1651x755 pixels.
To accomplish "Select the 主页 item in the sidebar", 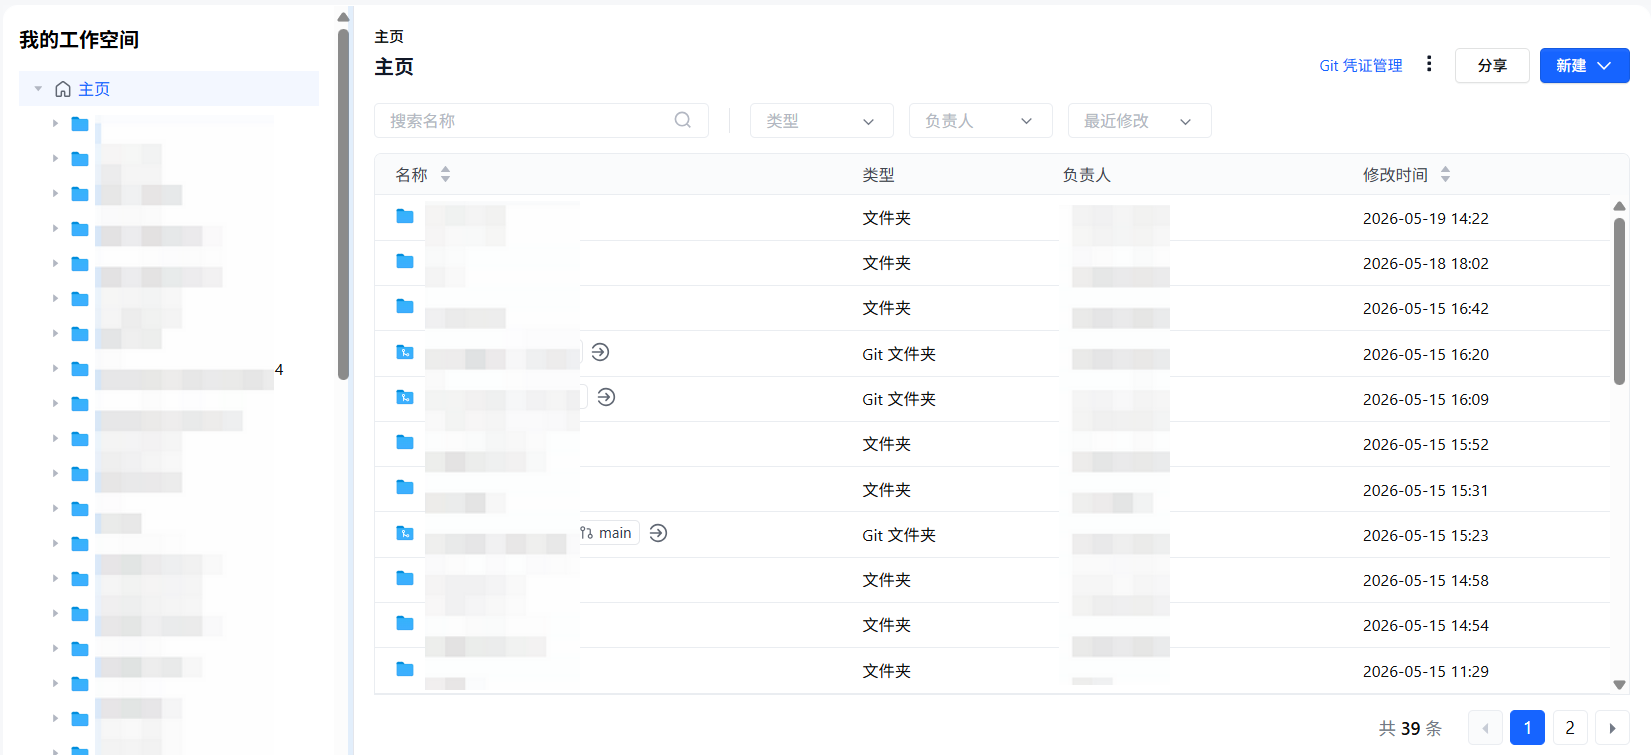I will point(169,89).
